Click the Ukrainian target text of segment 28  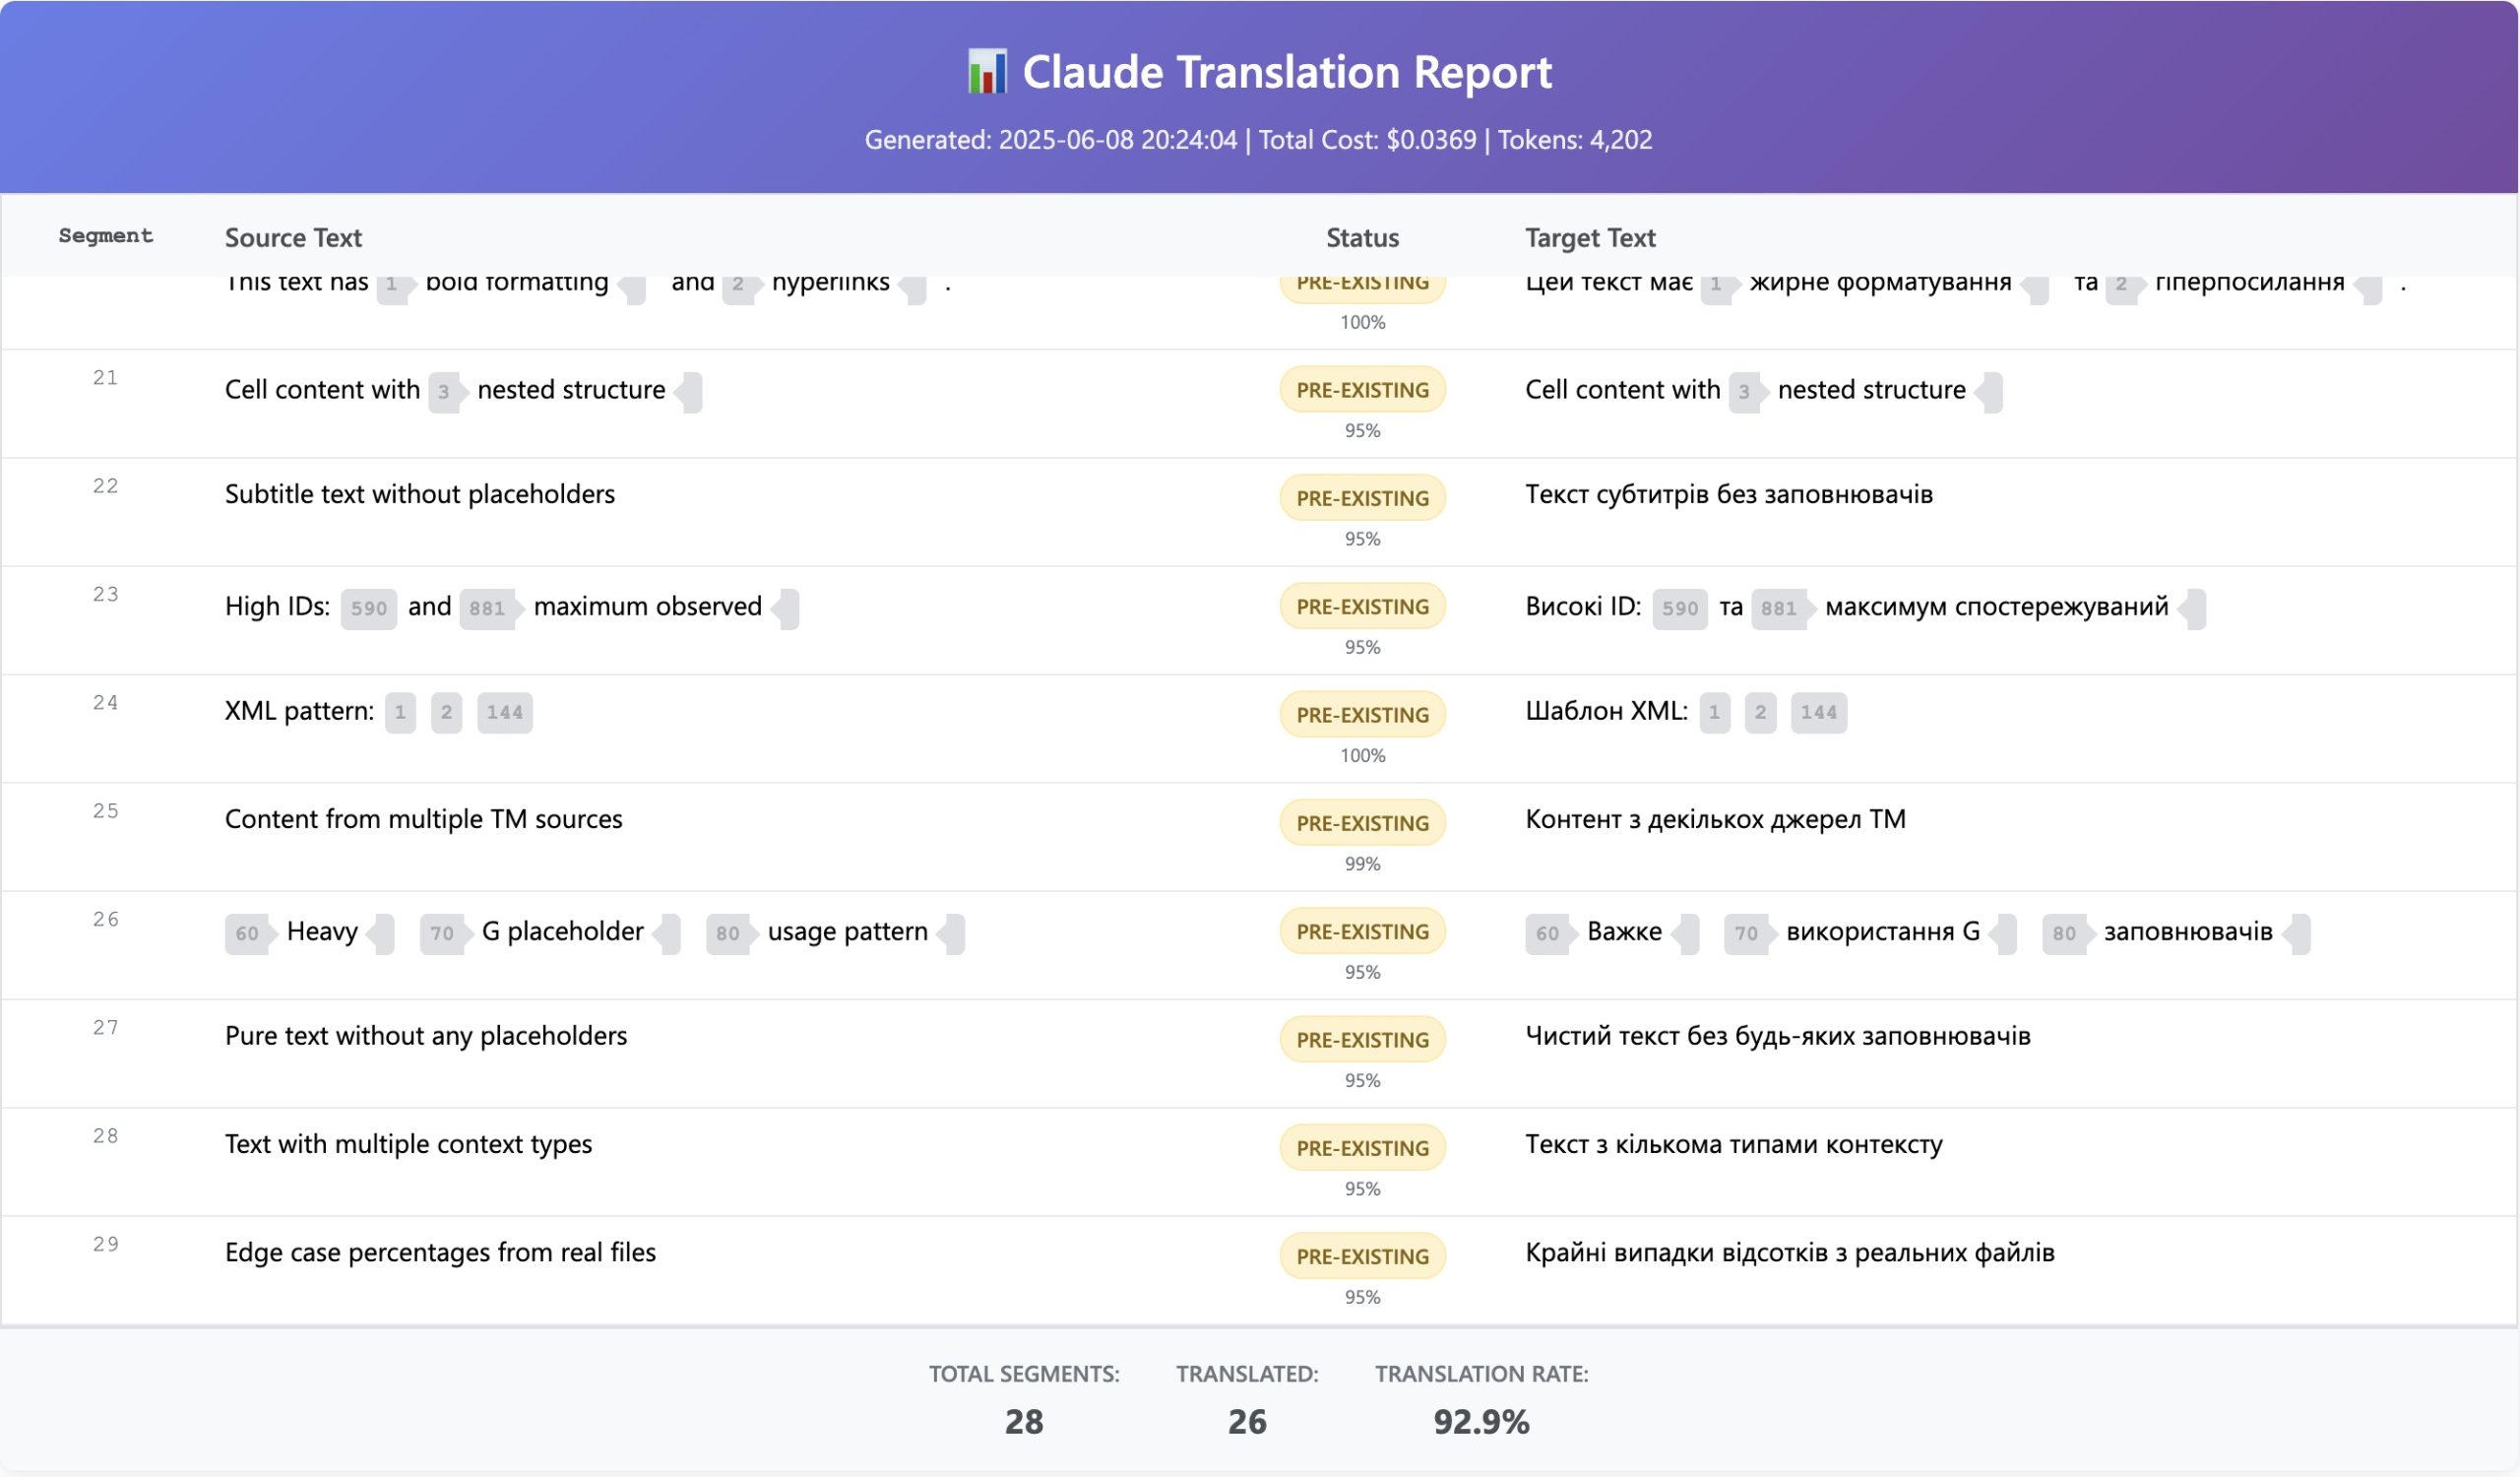pyautogui.click(x=1733, y=1144)
